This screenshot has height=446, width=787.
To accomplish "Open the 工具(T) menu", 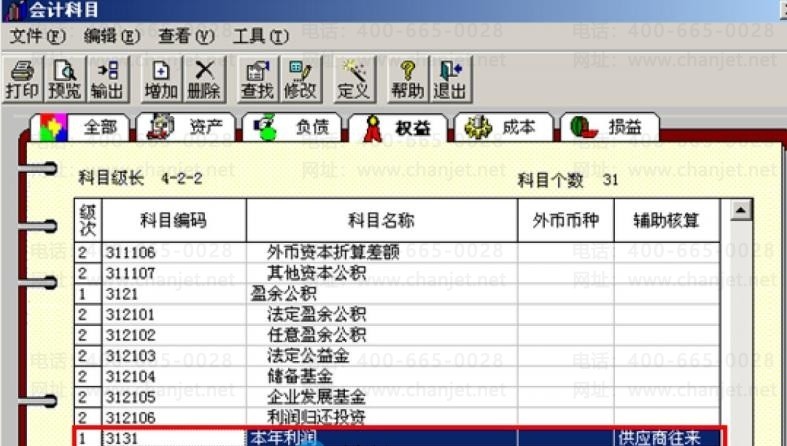I will coord(260,36).
